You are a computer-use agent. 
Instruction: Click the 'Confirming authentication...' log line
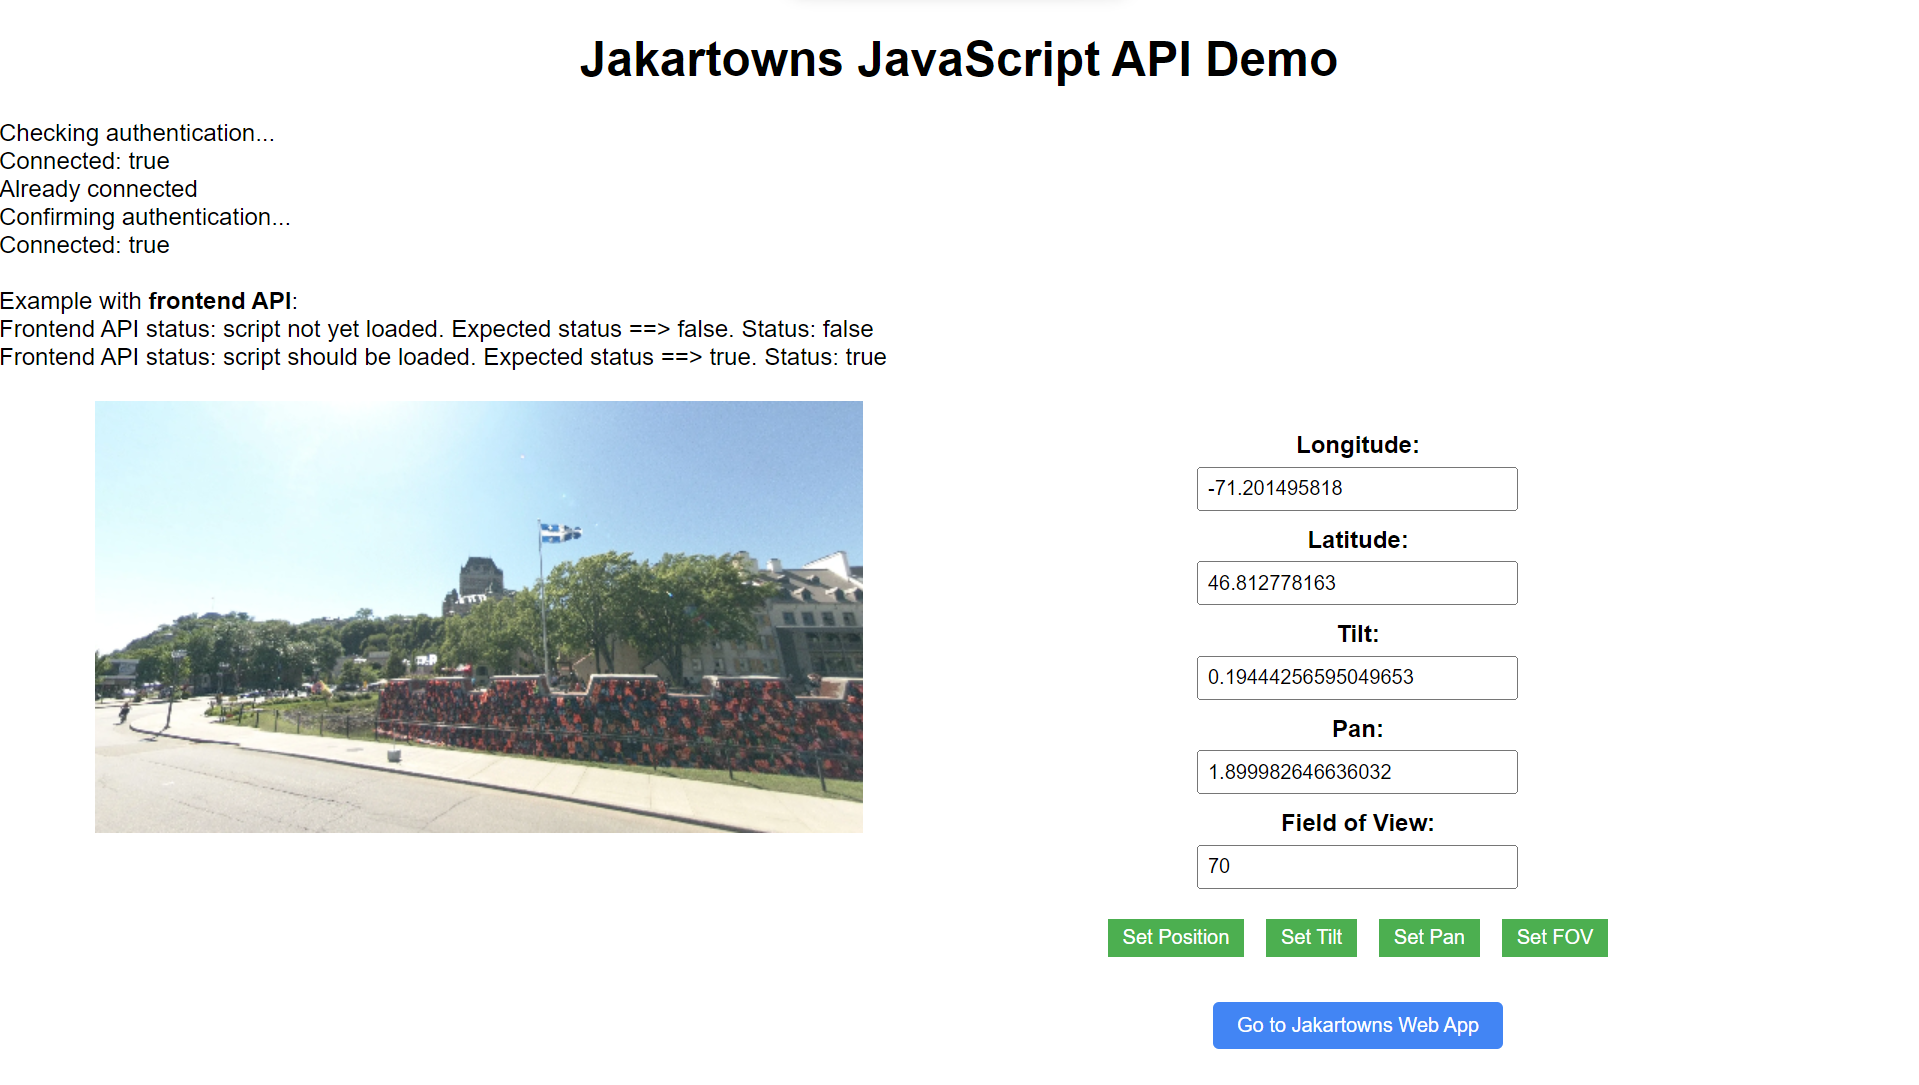[145, 217]
